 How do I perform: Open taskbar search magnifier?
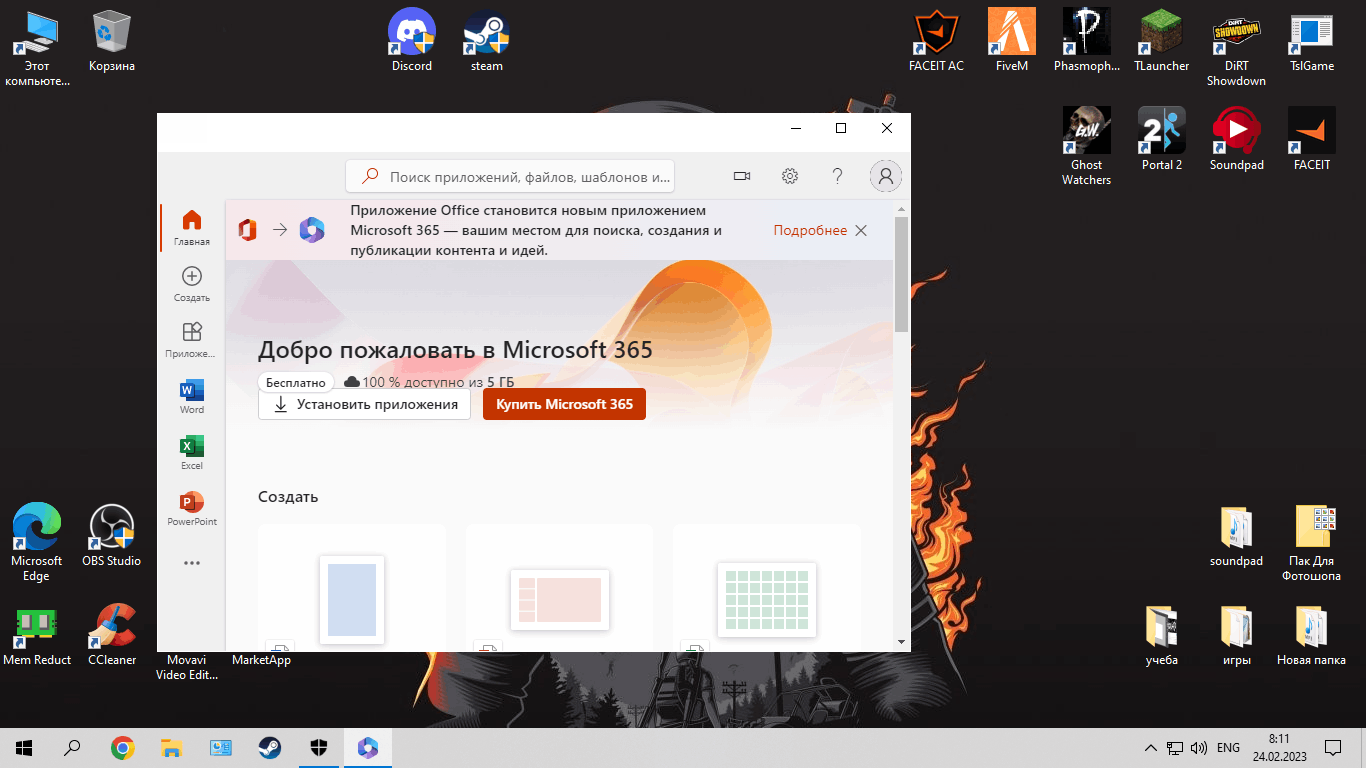click(72, 747)
